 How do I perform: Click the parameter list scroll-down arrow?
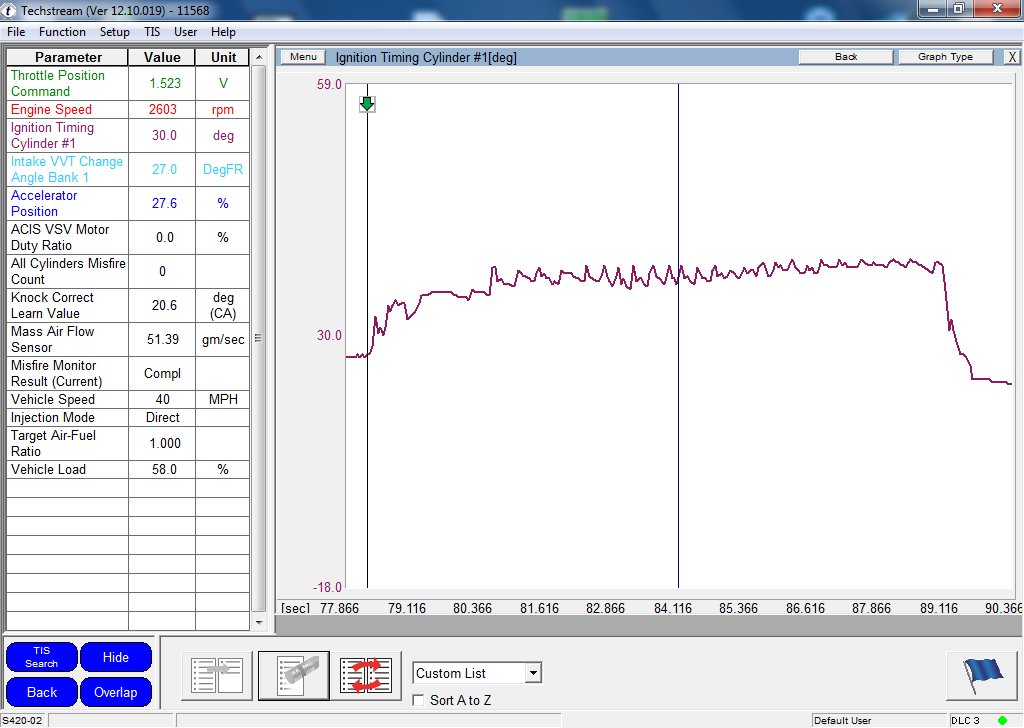[x=259, y=622]
